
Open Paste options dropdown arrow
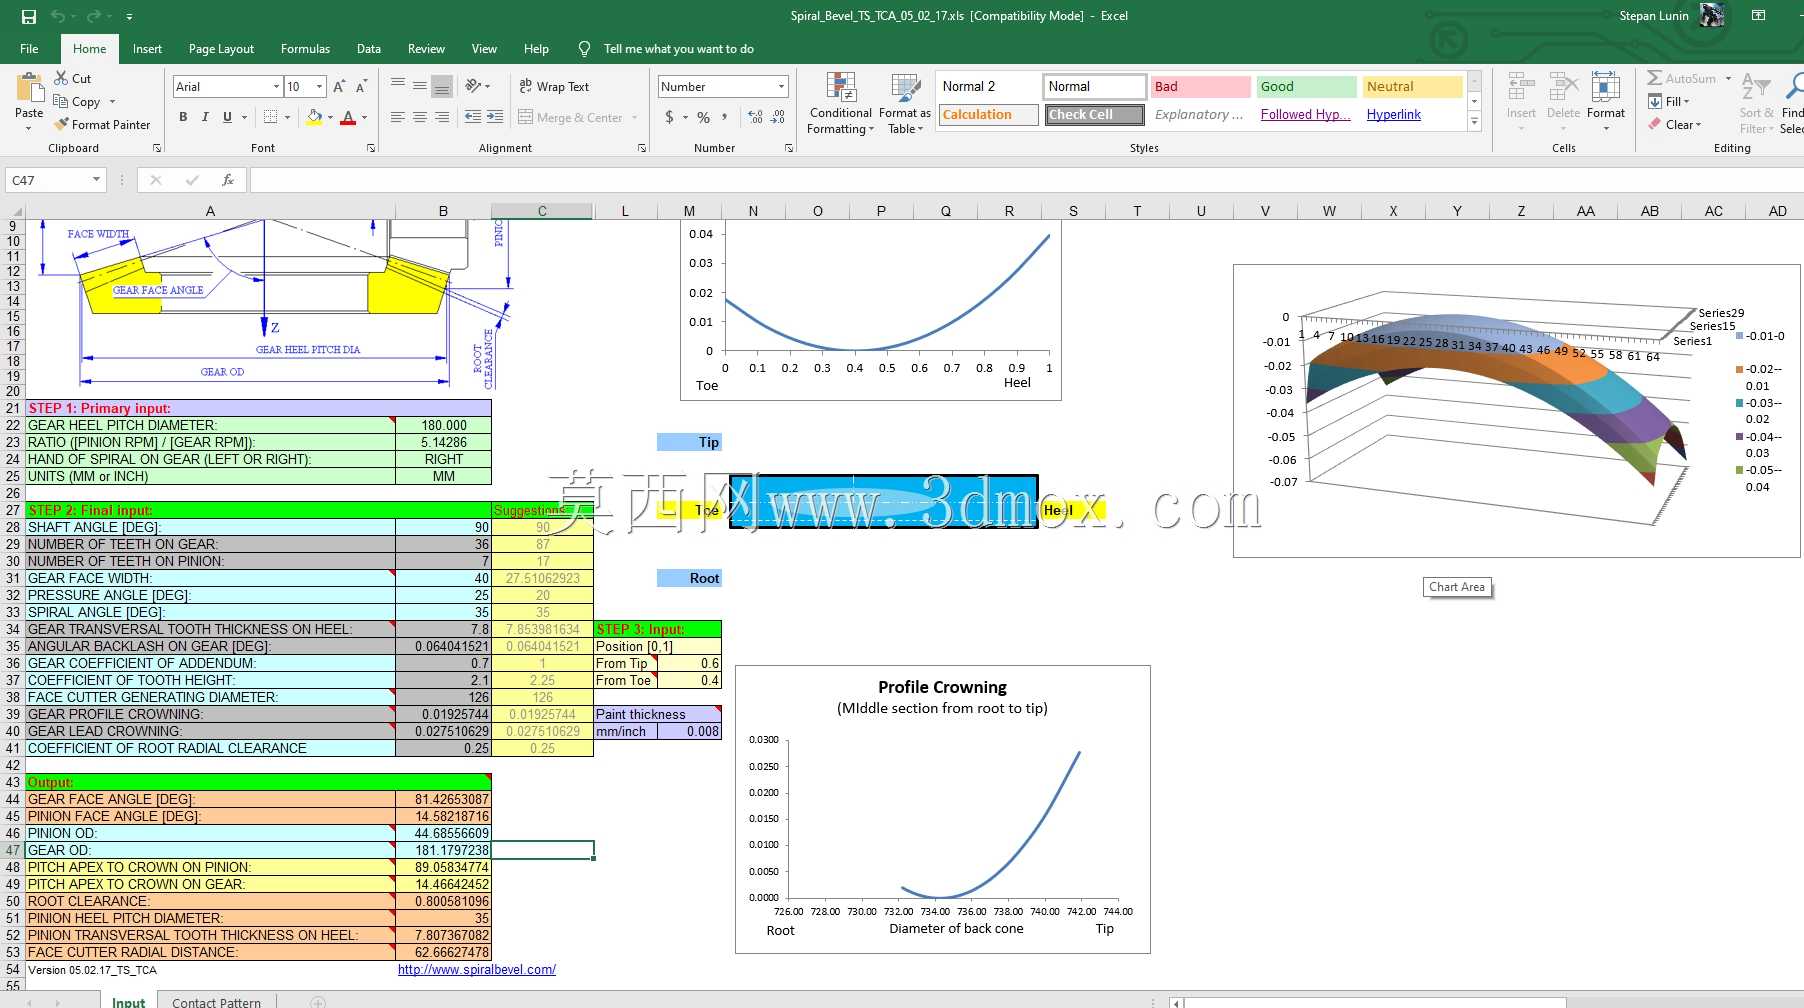29,128
